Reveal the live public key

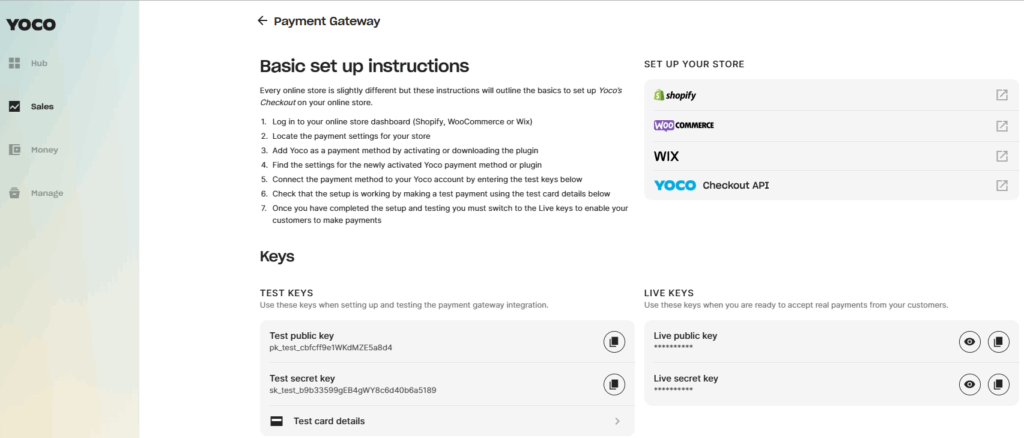tap(969, 342)
